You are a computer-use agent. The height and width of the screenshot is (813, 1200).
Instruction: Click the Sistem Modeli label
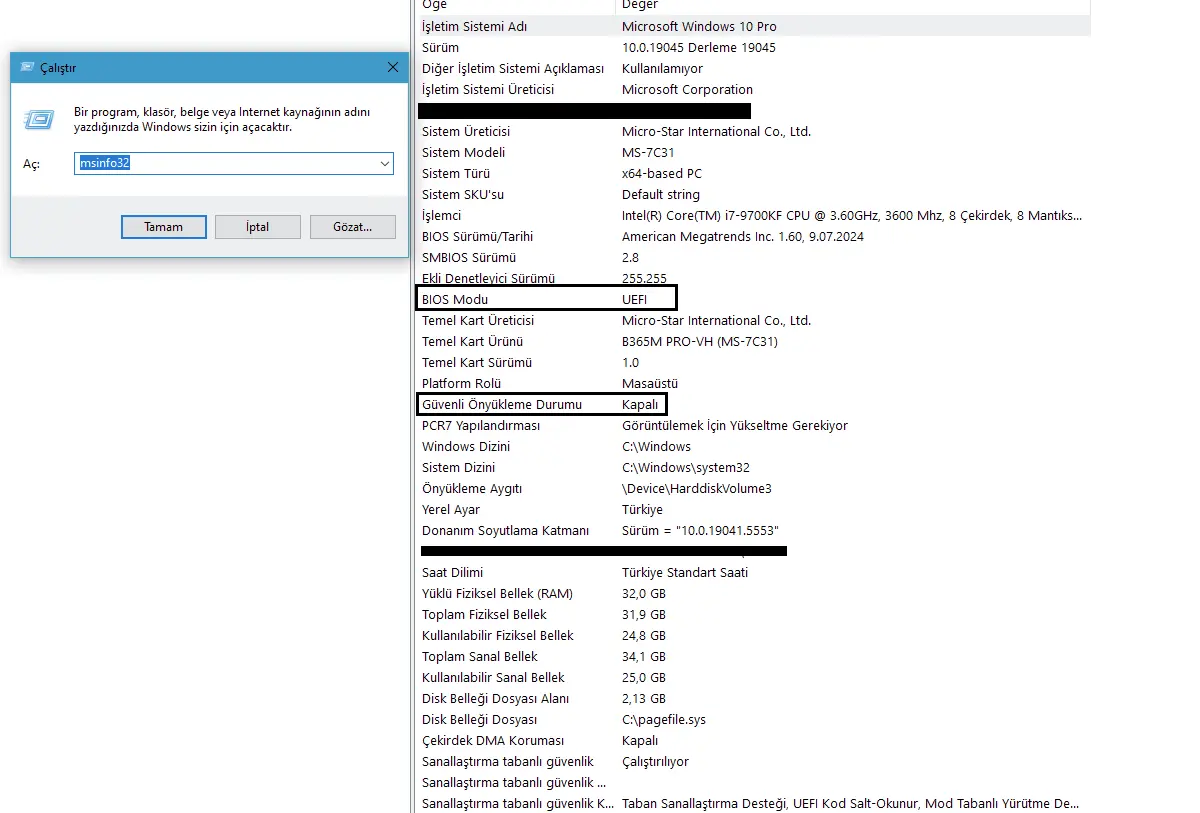463,152
